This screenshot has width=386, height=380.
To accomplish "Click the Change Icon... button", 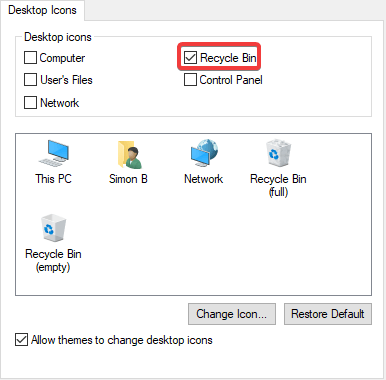I will click(x=232, y=314).
